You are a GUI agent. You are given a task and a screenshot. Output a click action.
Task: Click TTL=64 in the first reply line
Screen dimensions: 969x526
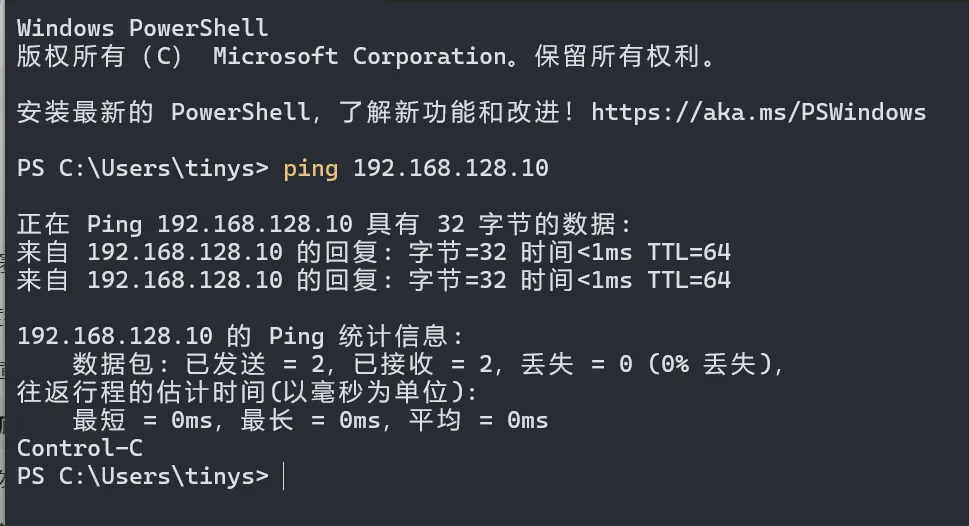(x=688, y=252)
